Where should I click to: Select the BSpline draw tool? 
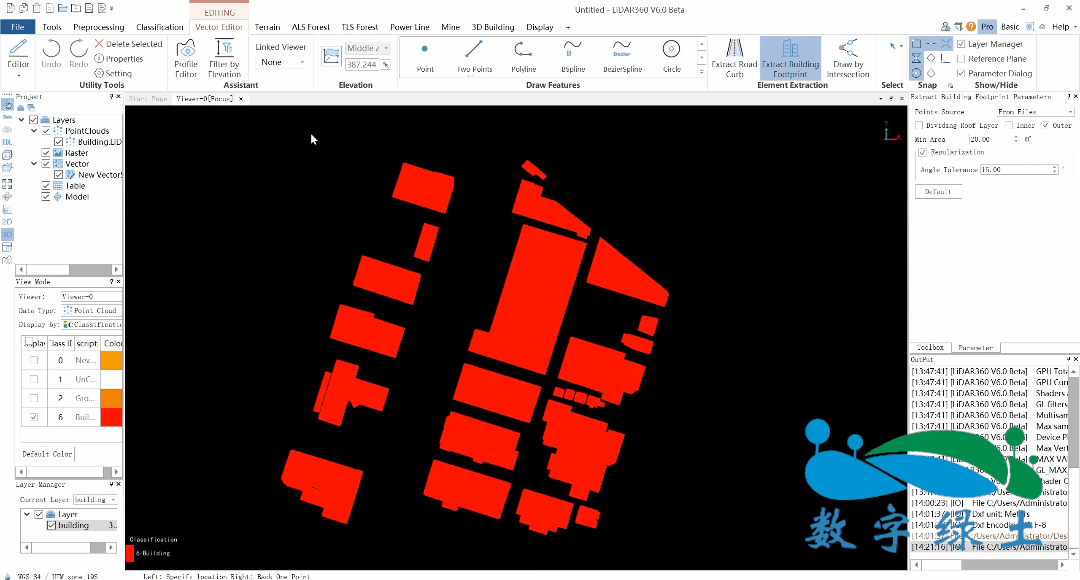[x=572, y=56]
